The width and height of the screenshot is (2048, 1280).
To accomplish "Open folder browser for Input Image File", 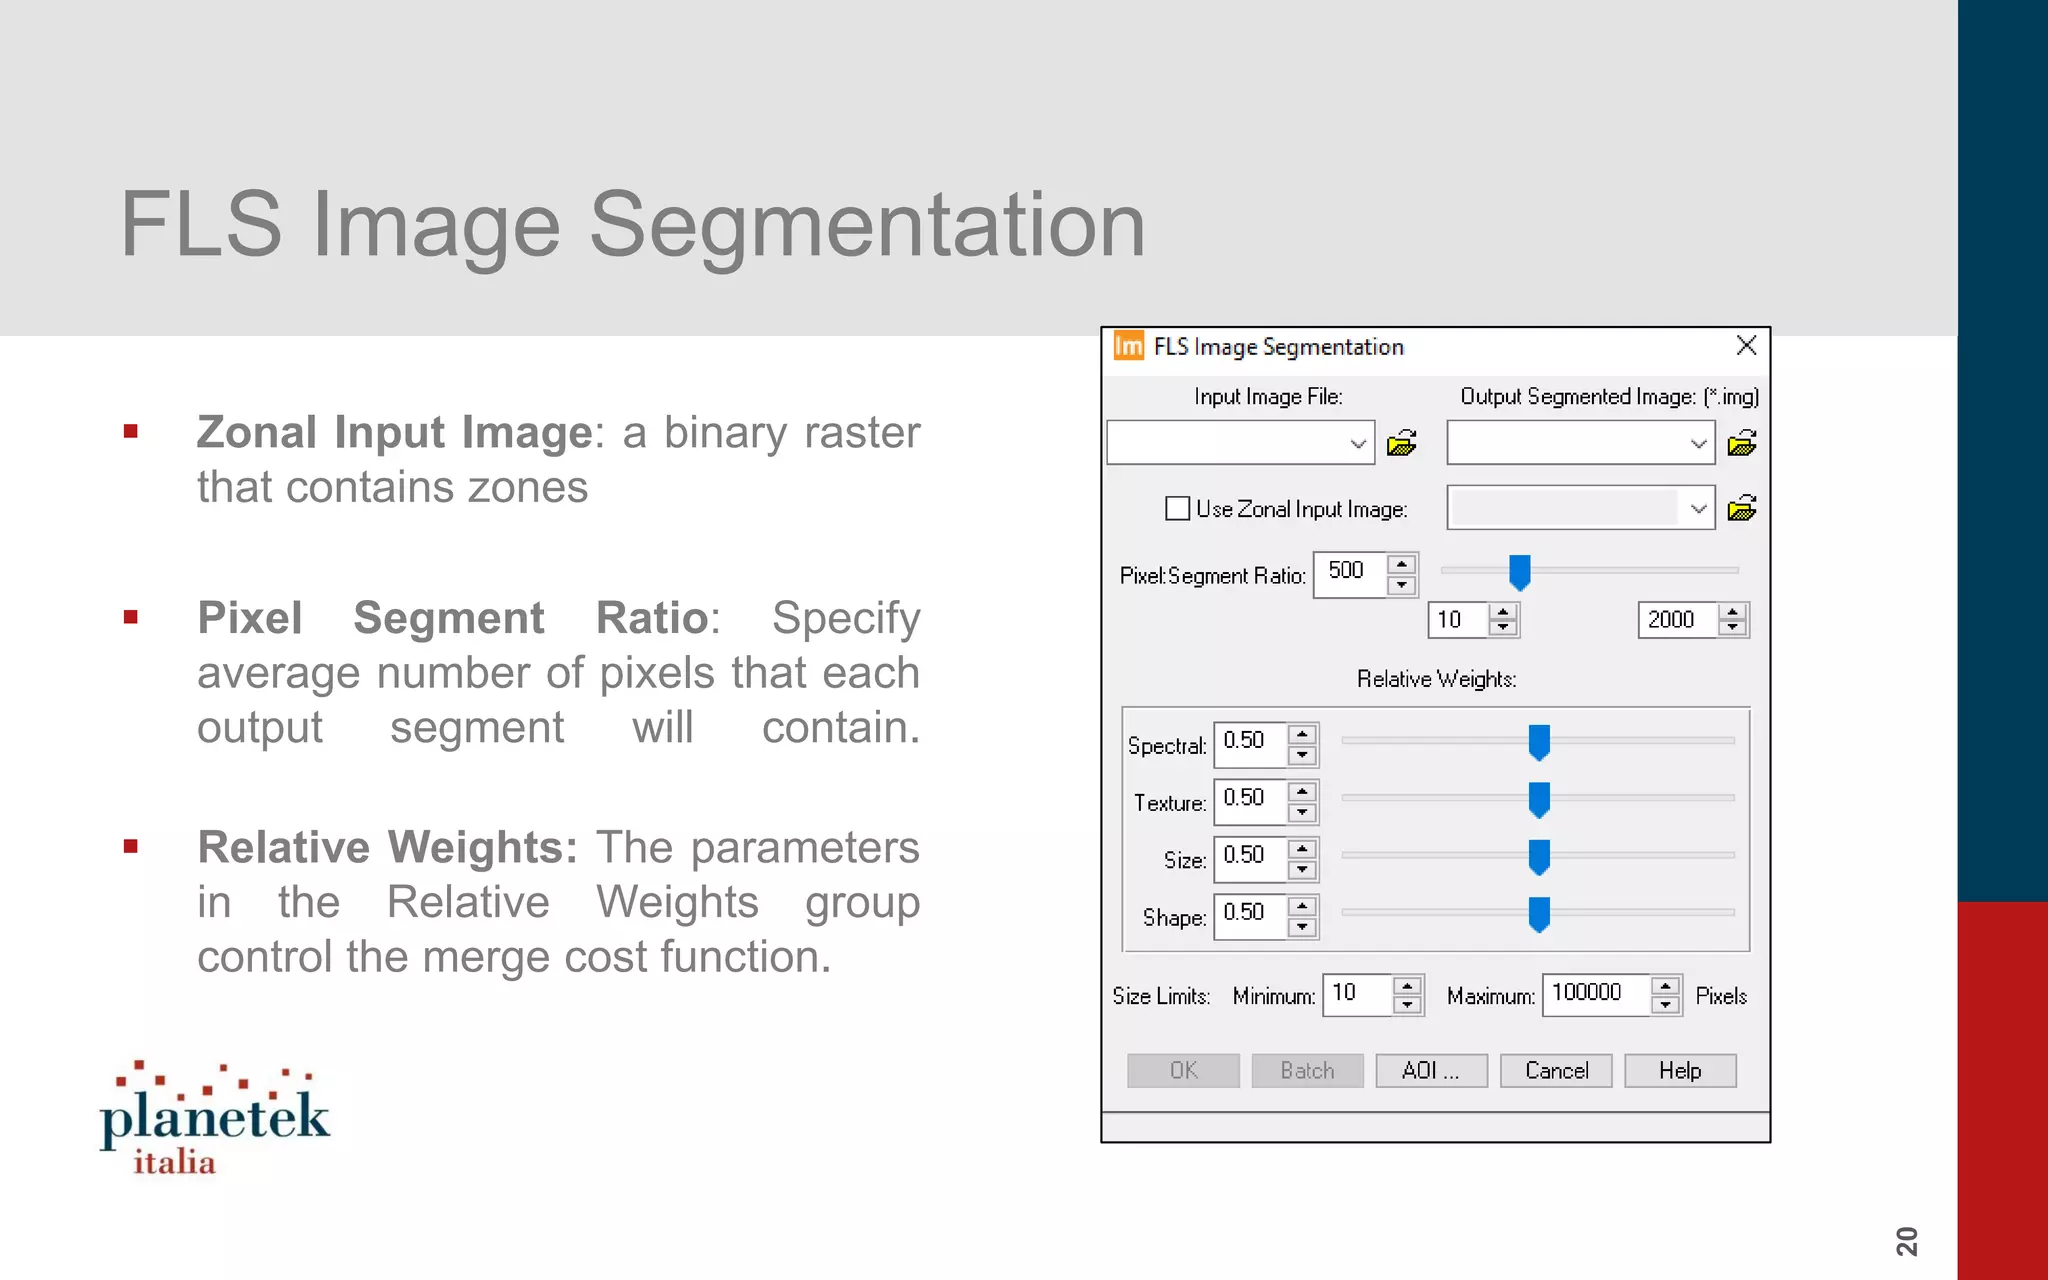I will coord(1401,443).
